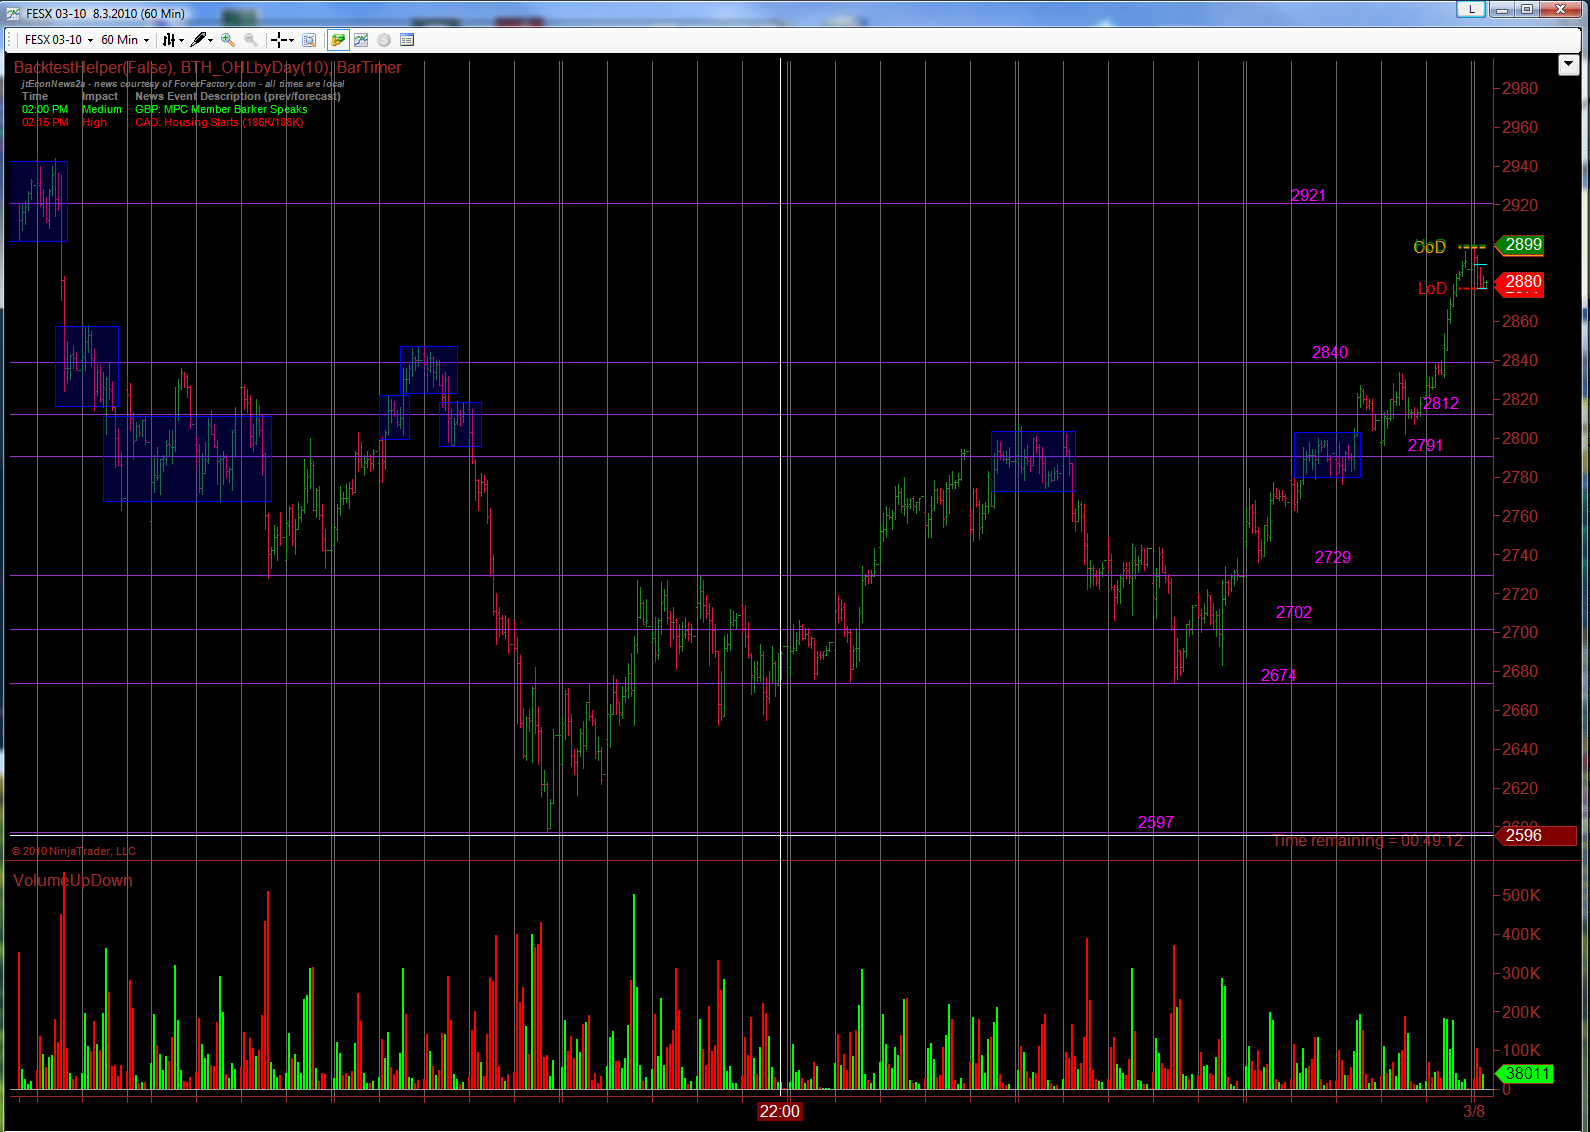Click the 500K volume axis label

1521,896
